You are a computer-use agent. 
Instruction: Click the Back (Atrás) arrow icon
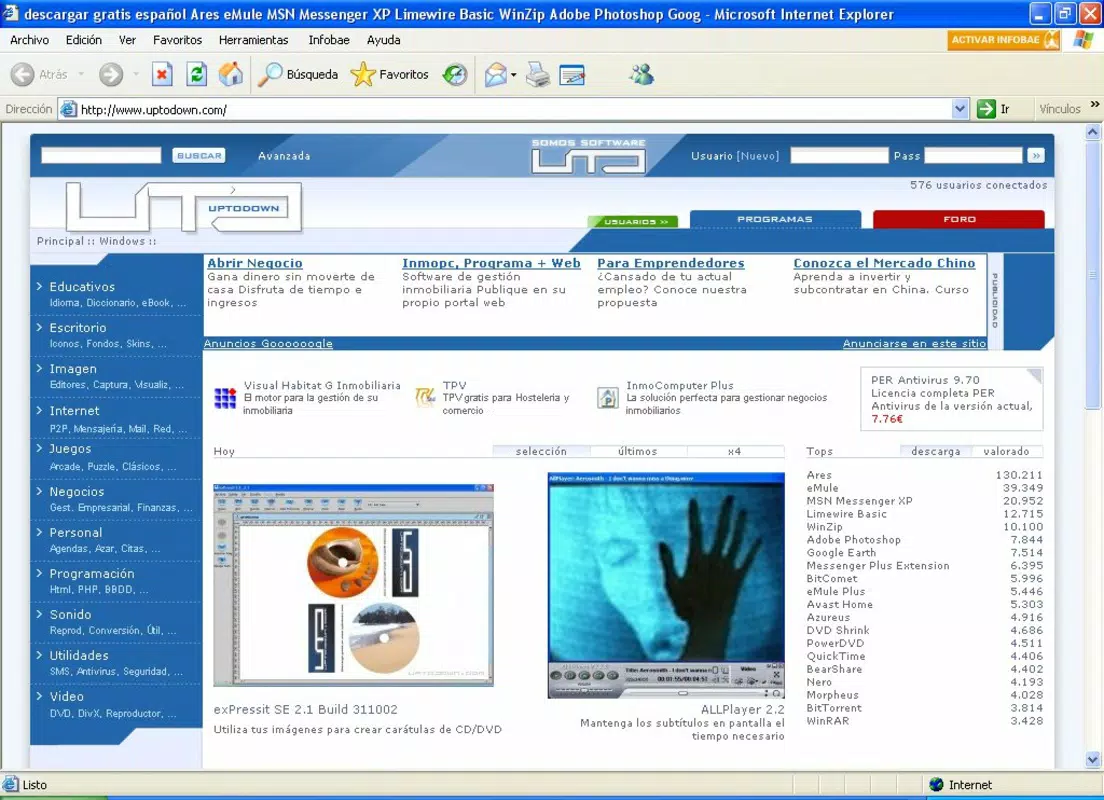pos(23,74)
